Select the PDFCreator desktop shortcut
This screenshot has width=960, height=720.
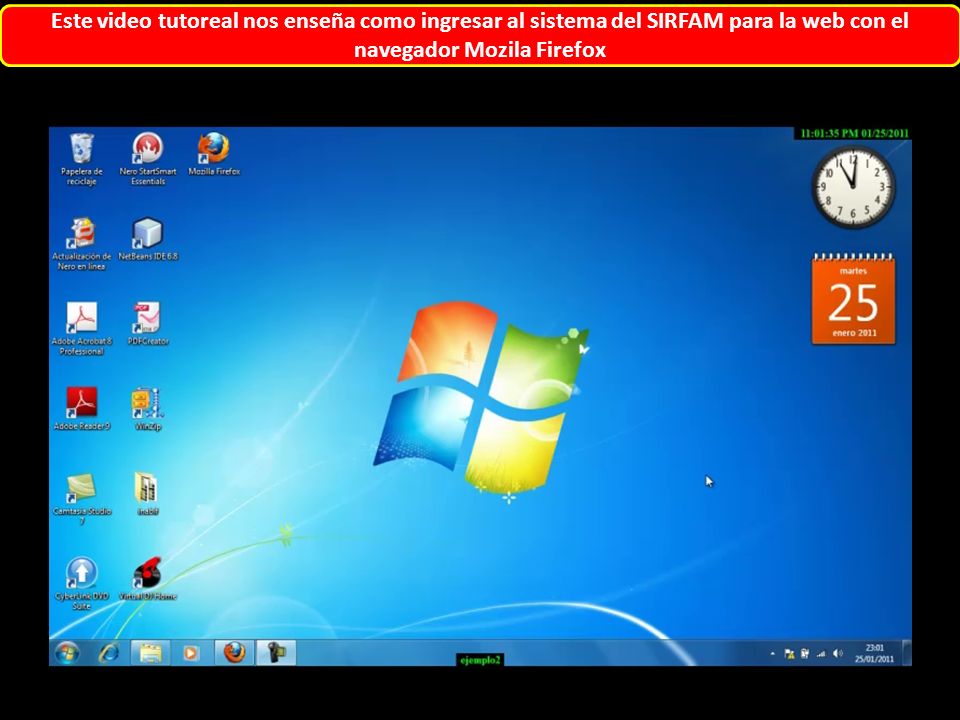click(148, 324)
